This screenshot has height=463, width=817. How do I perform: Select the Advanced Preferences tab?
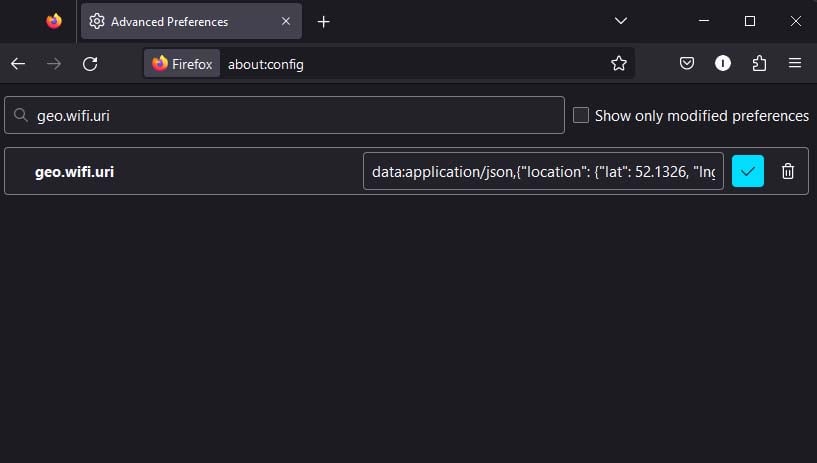(x=180, y=21)
